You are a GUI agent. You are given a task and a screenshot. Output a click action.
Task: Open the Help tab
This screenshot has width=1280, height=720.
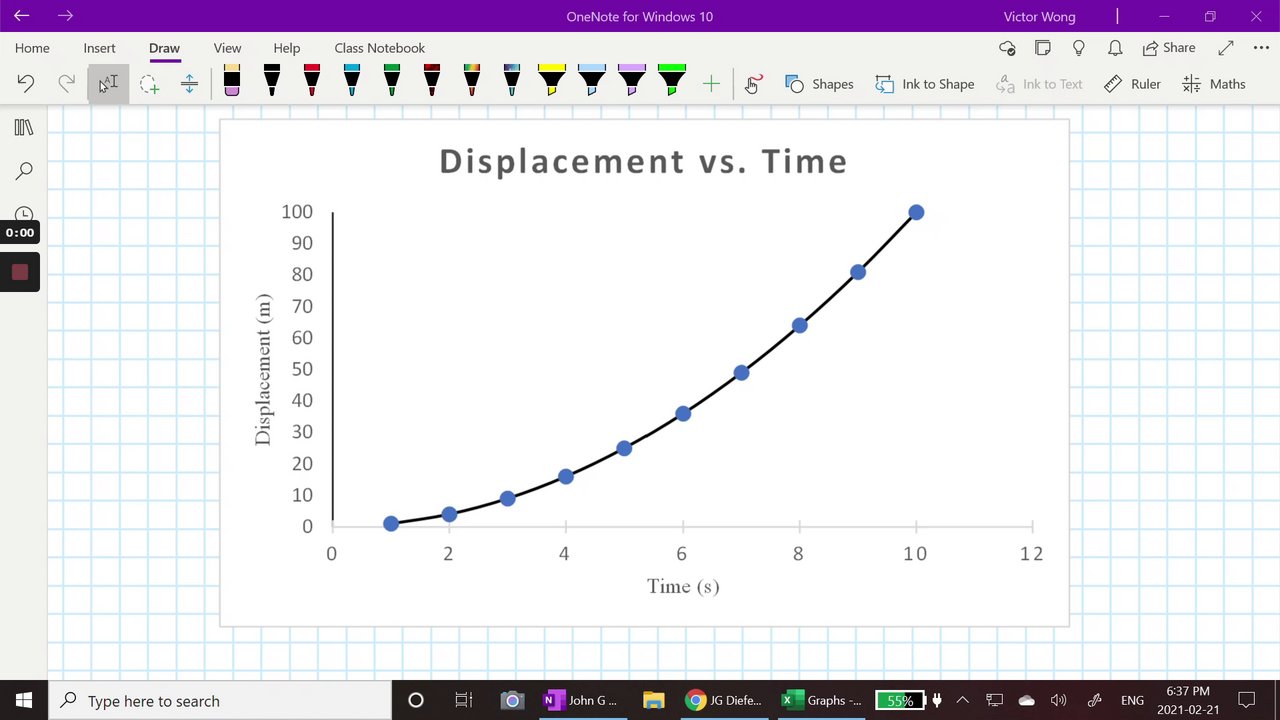click(286, 48)
